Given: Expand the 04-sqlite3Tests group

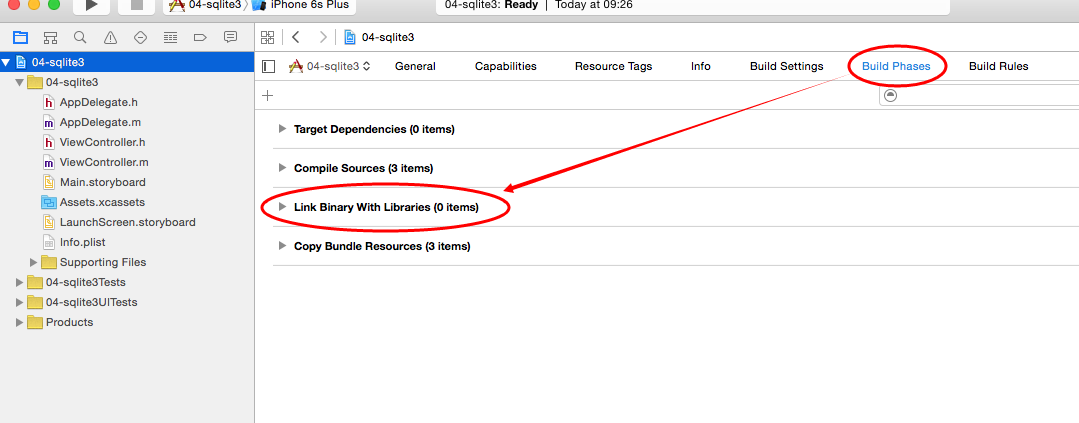Looking at the screenshot, I should tap(19, 282).
